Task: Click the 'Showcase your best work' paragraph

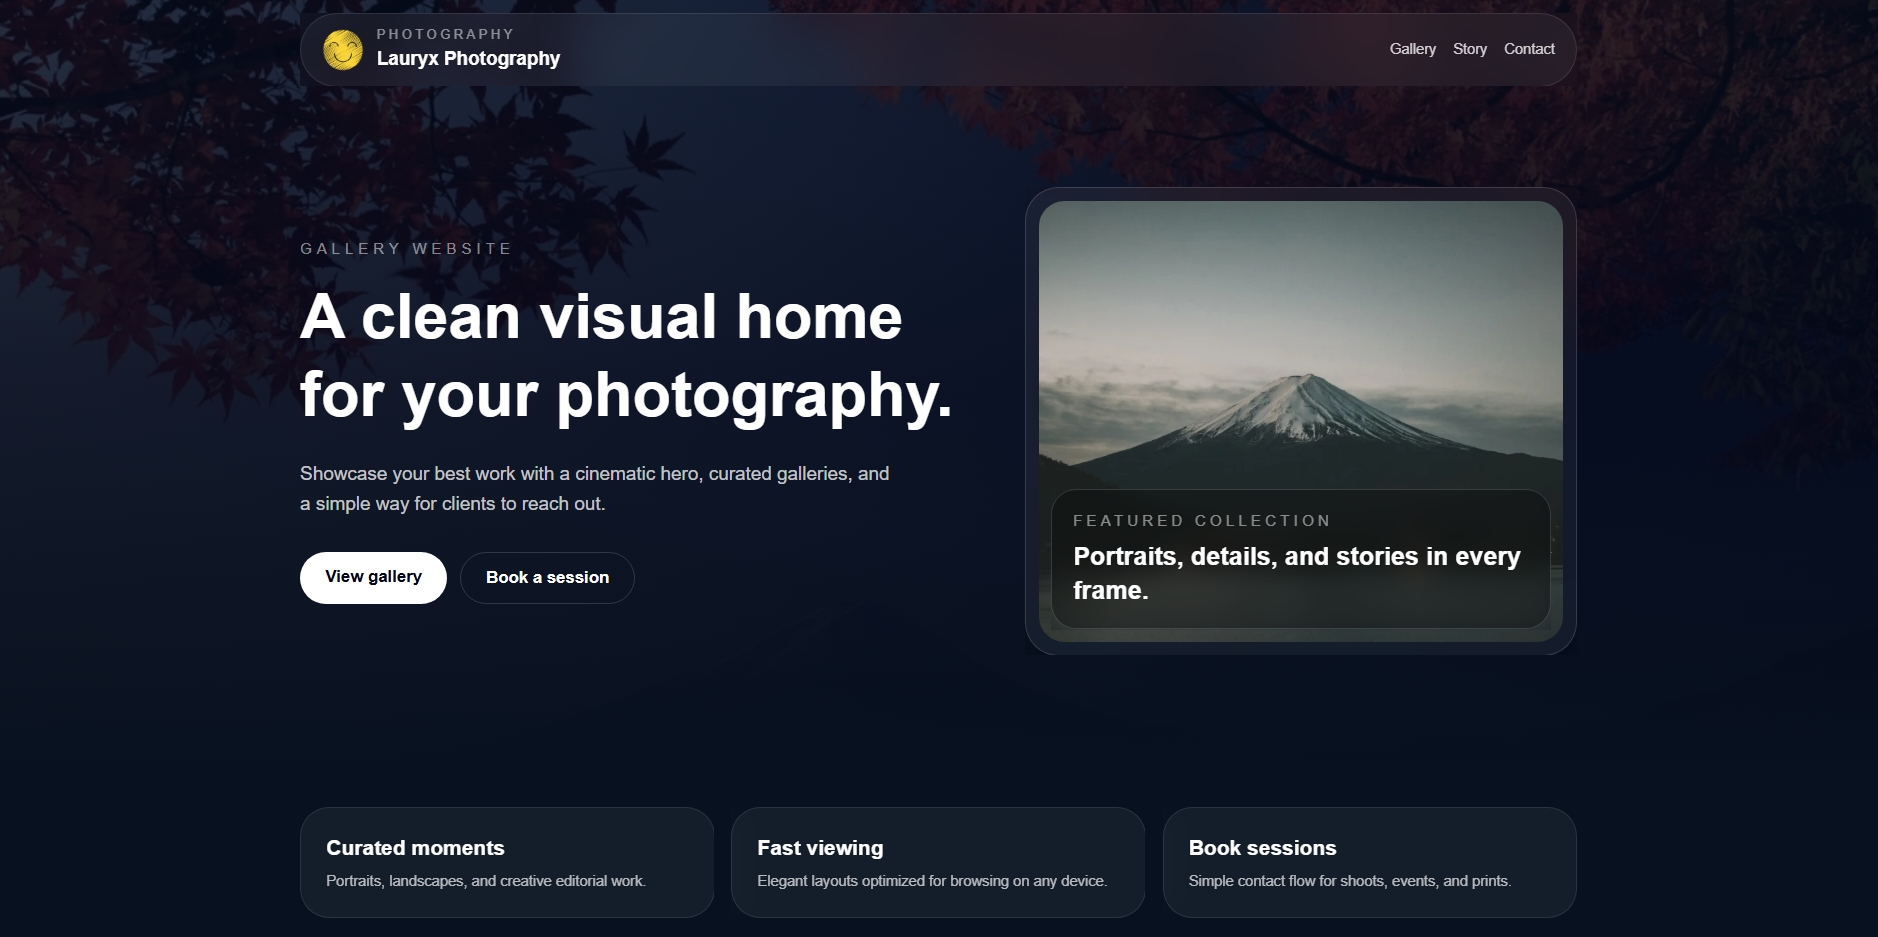Action: 594,488
